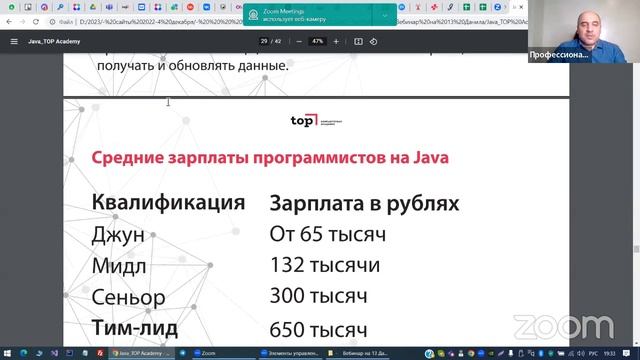Go forward in browser history
Screen dimensions: 640x360
22,22
